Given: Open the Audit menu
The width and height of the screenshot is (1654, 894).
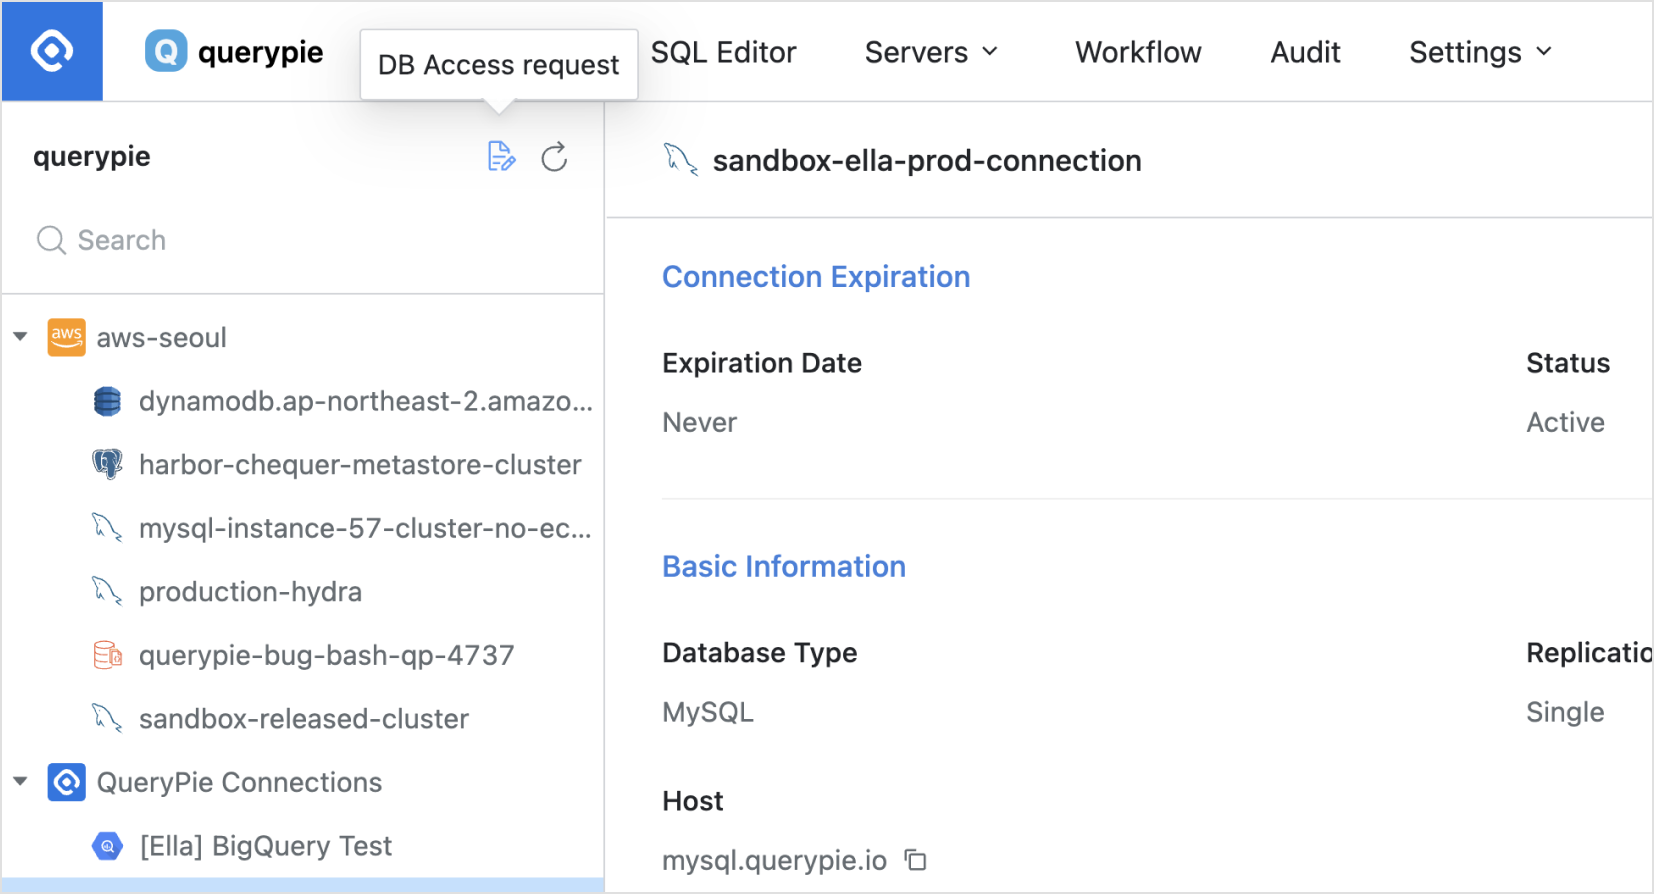Looking at the screenshot, I should 1305,52.
